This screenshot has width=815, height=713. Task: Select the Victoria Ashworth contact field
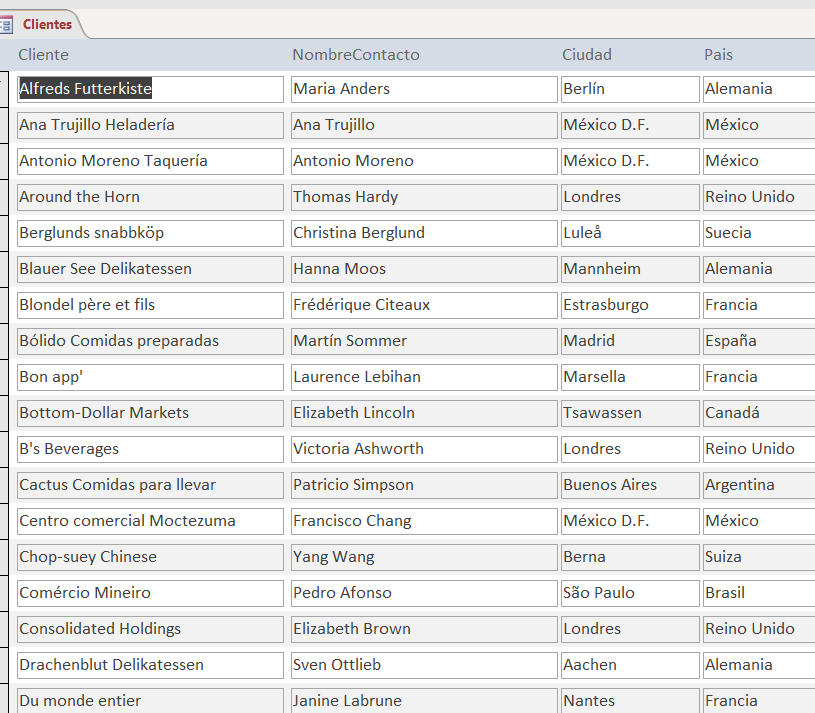(423, 449)
